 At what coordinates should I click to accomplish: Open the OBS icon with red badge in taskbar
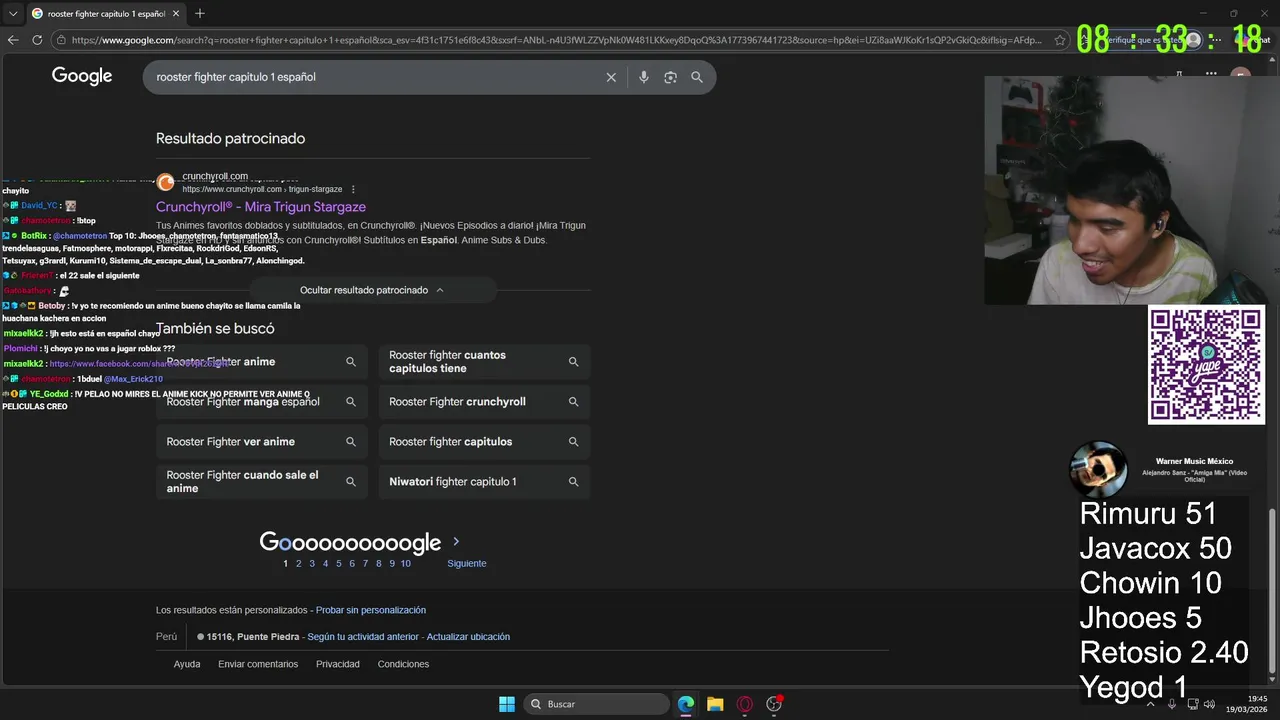pyautogui.click(x=774, y=704)
